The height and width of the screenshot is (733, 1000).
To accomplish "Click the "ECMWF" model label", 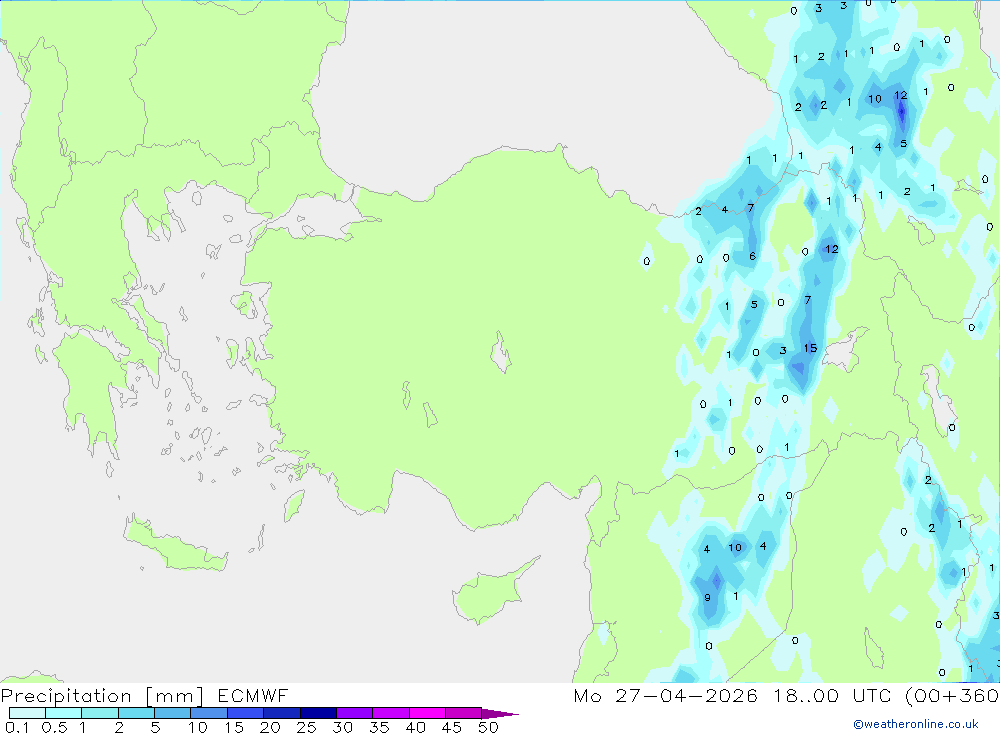I will point(253,695).
